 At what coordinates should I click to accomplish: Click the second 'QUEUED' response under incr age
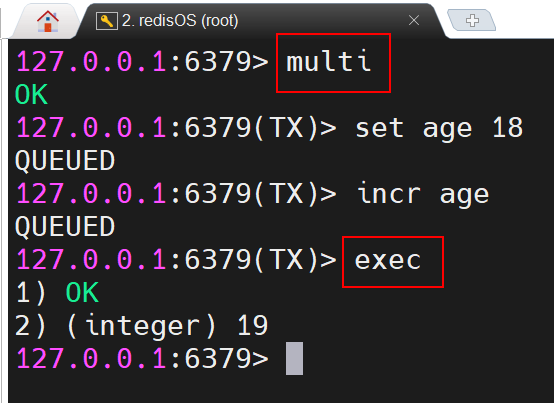65,227
